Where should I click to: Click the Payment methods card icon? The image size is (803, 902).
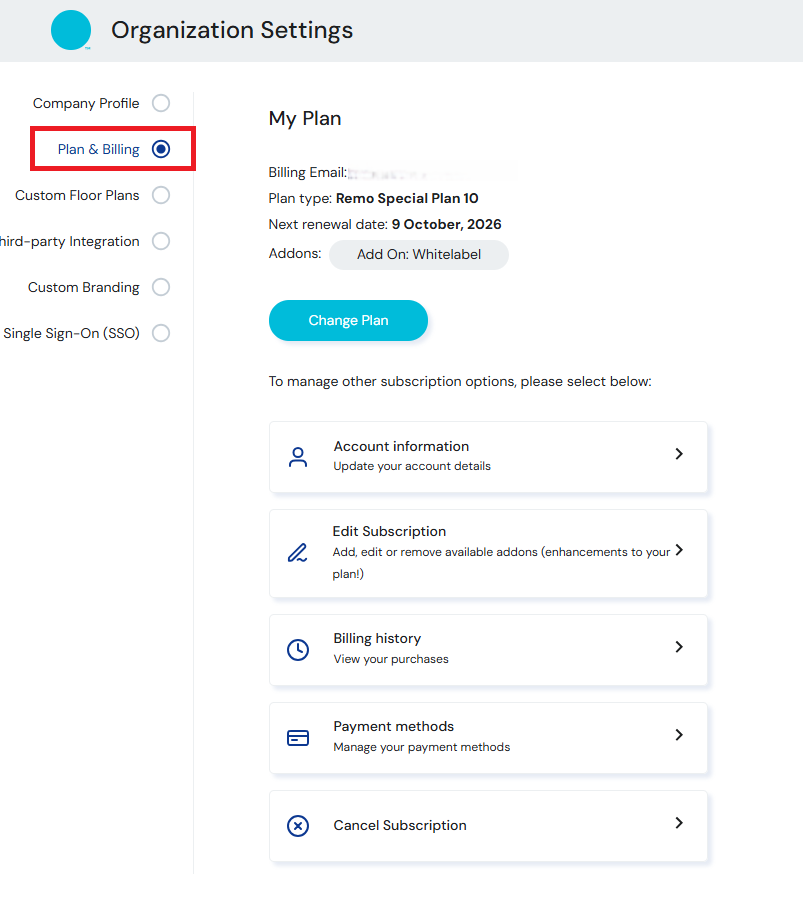tap(297, 738)
